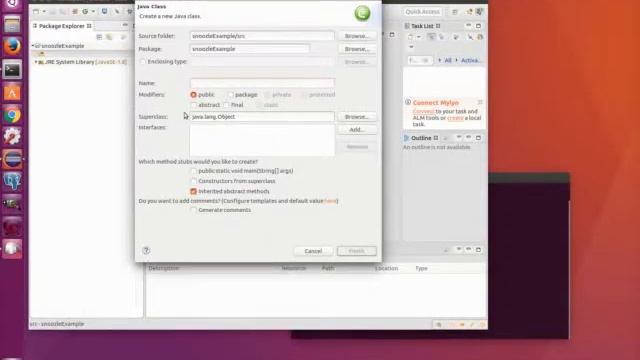The height and width of the screenshot is (360, 640).
Task: Switch to Java EE perspective icon
Action: (x=469, y=12)
